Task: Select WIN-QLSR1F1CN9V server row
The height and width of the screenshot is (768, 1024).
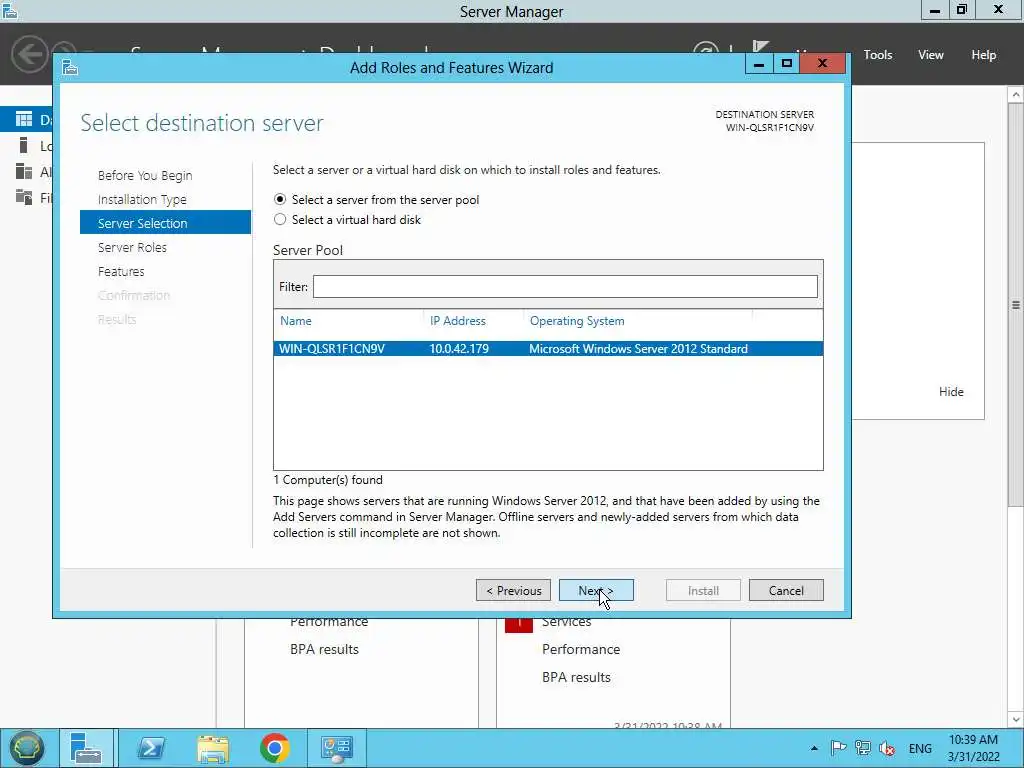Action: [x=548, y=349]
